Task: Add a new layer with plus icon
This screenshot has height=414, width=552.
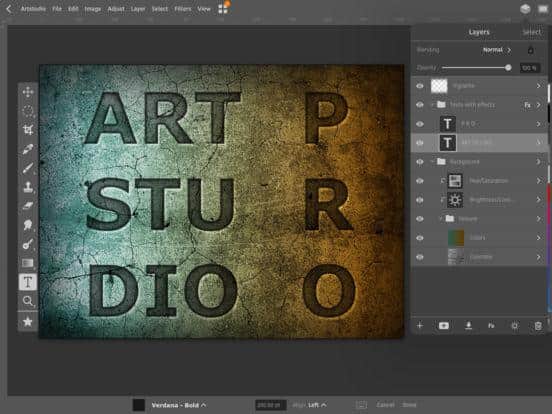Action: point(420,325)
